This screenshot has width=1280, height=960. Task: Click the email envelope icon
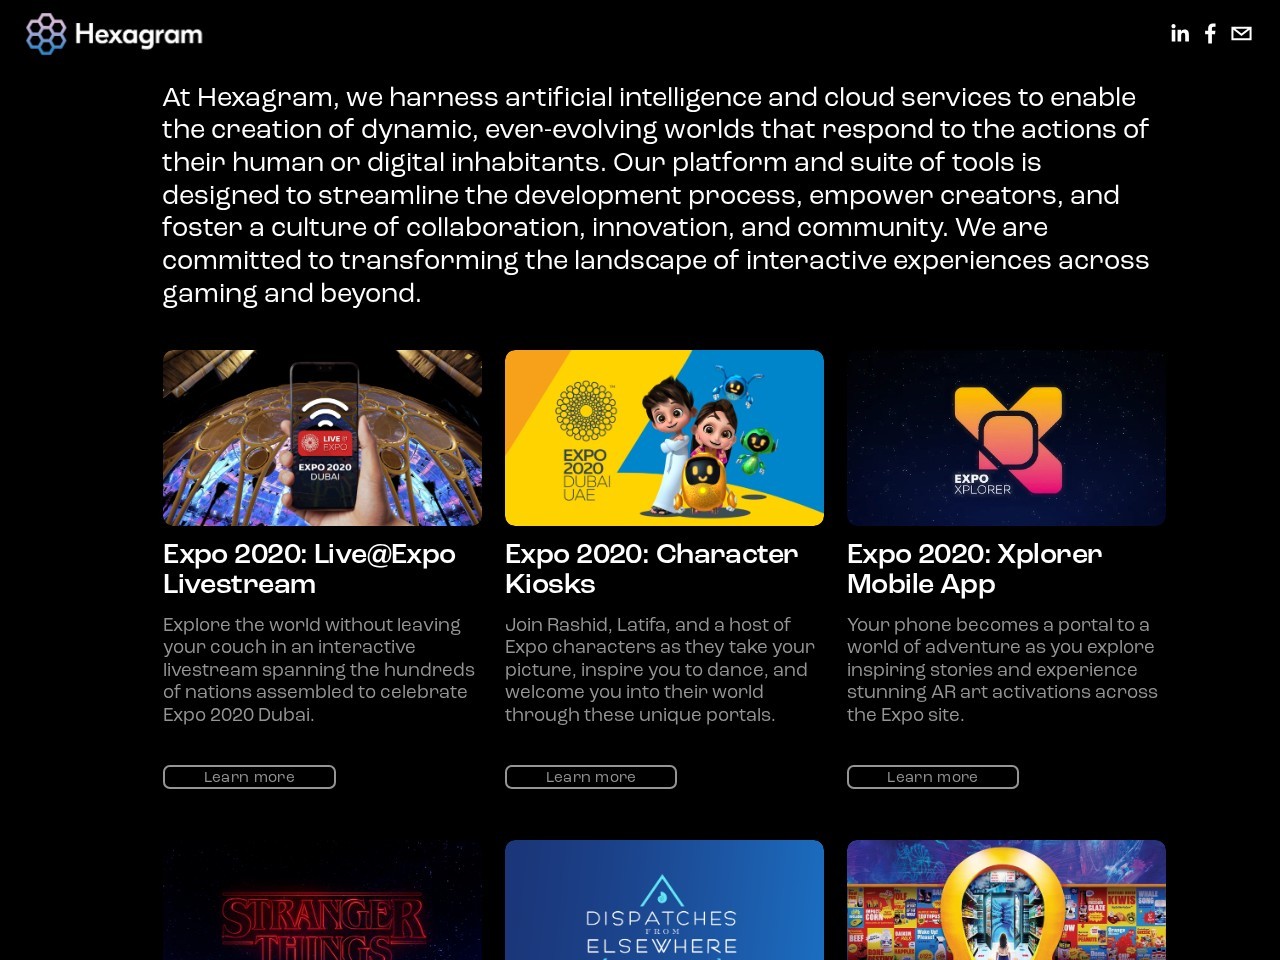coord(1241,34)
